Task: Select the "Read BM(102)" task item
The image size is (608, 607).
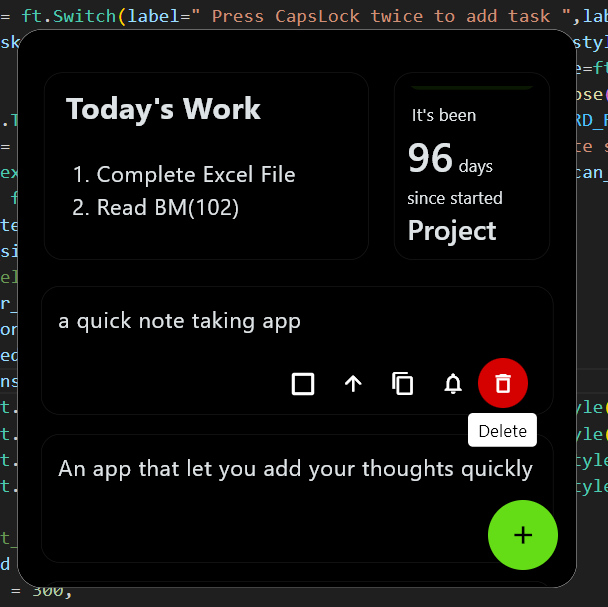Action: coord(167,208)
